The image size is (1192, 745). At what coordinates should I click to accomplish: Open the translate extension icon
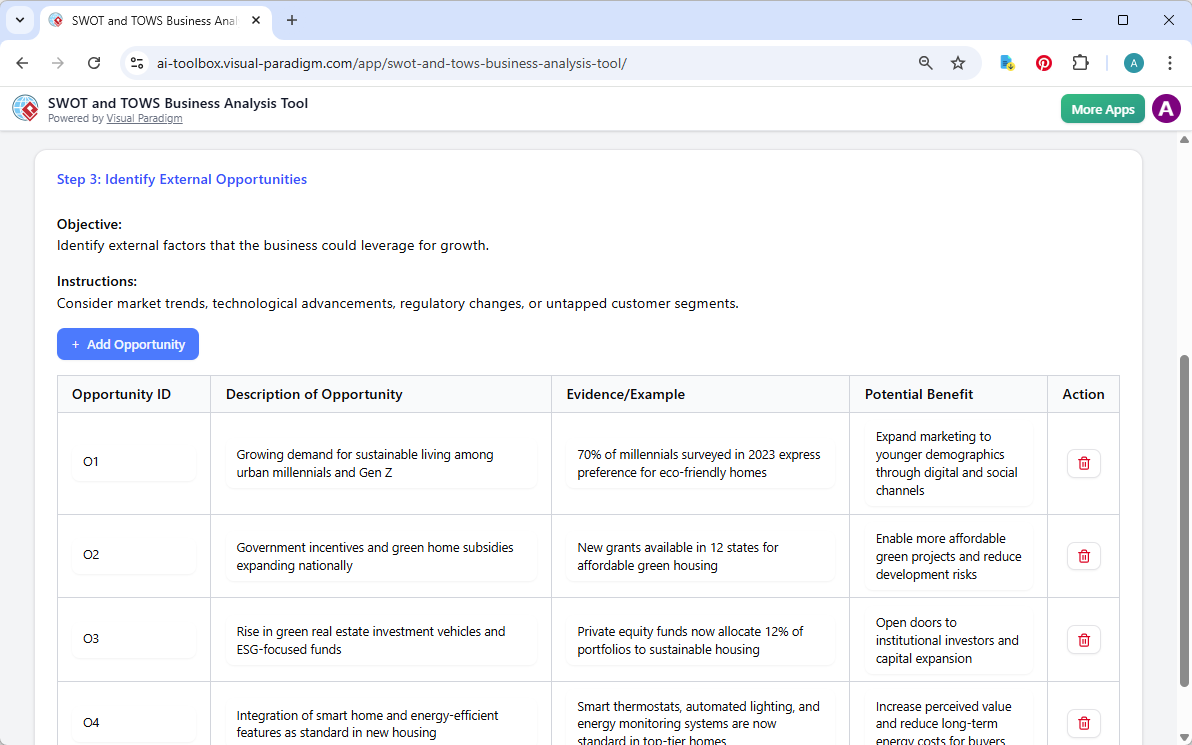click(1006, 62)
